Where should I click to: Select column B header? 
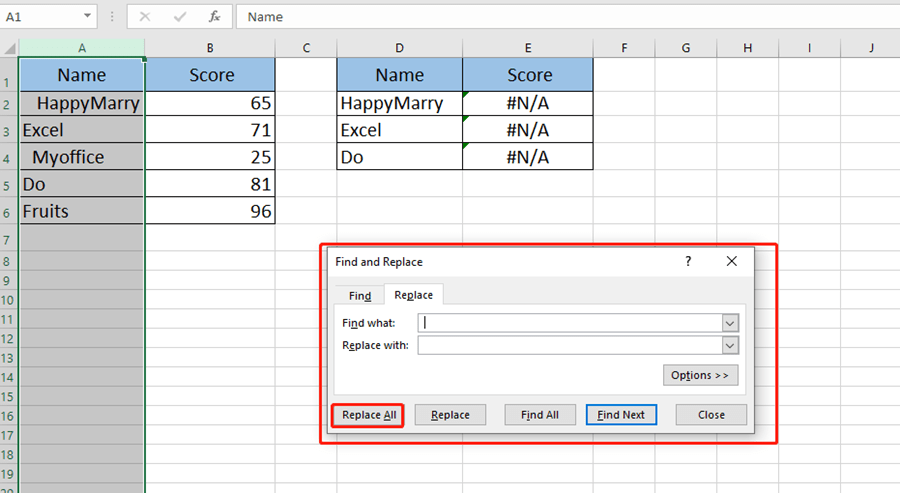[x=210, y=48]
